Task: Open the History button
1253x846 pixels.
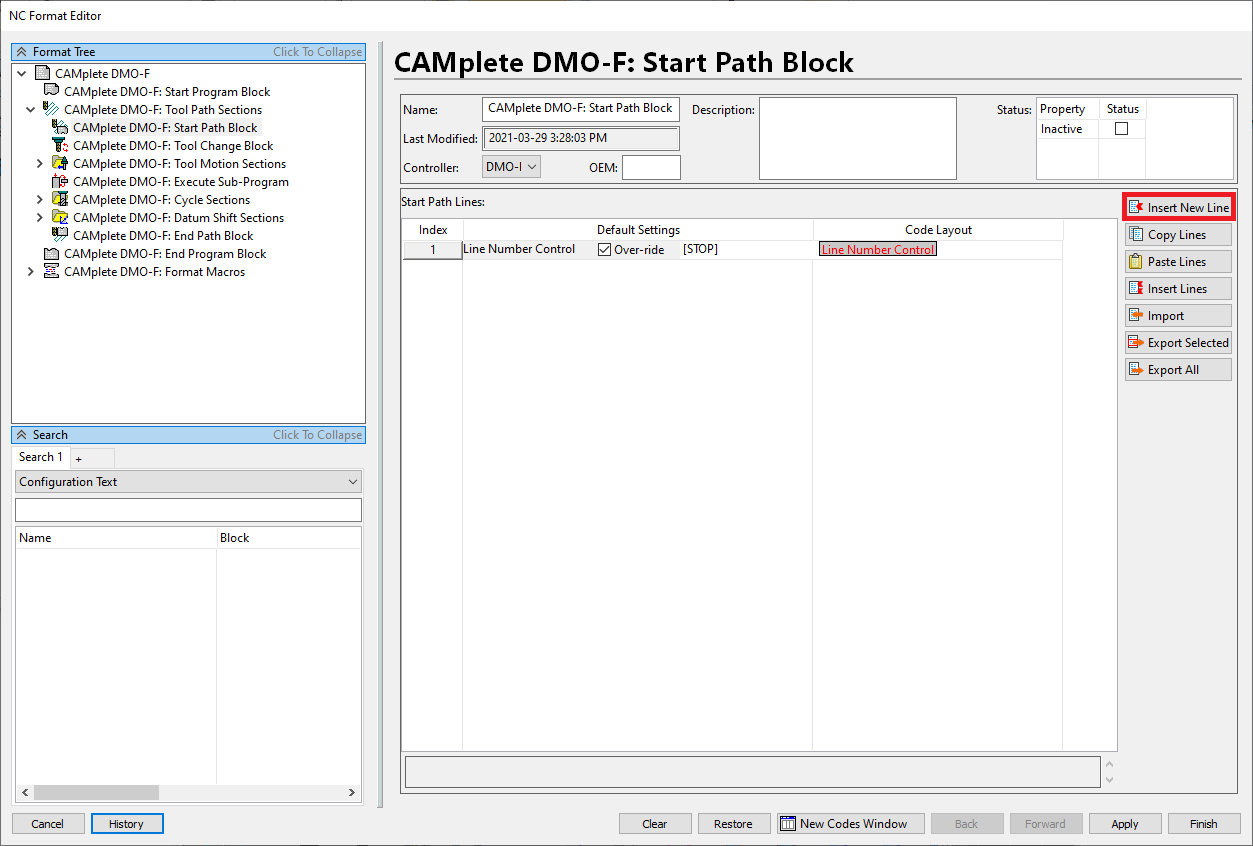Action: click(127, 824)
